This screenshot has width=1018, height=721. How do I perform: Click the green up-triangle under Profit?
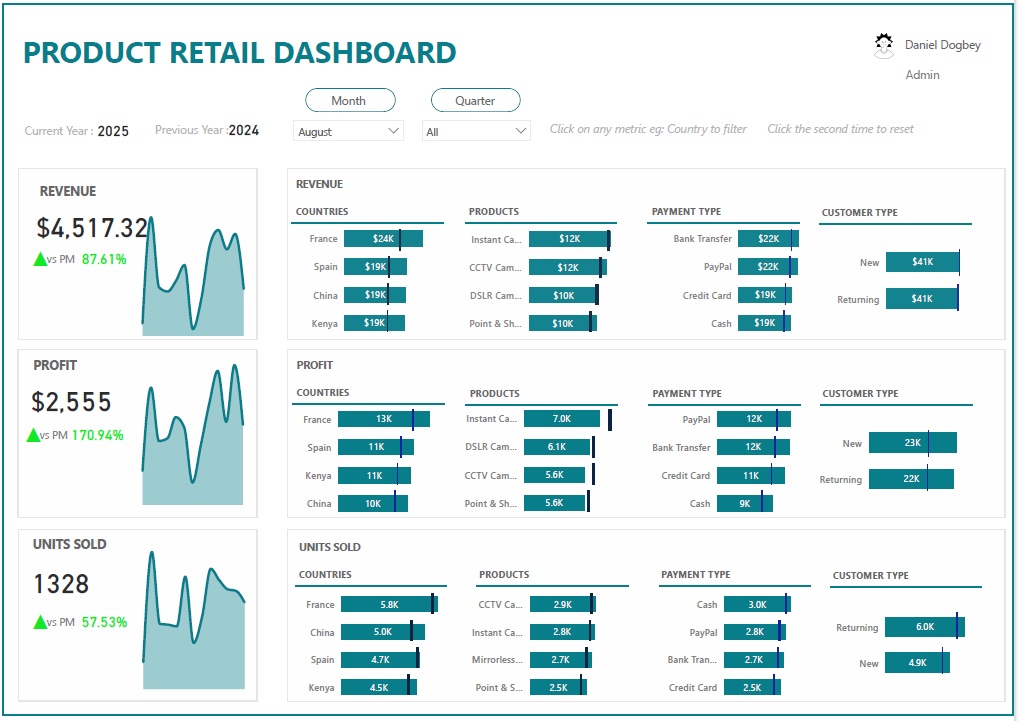[x=34, y=435]
